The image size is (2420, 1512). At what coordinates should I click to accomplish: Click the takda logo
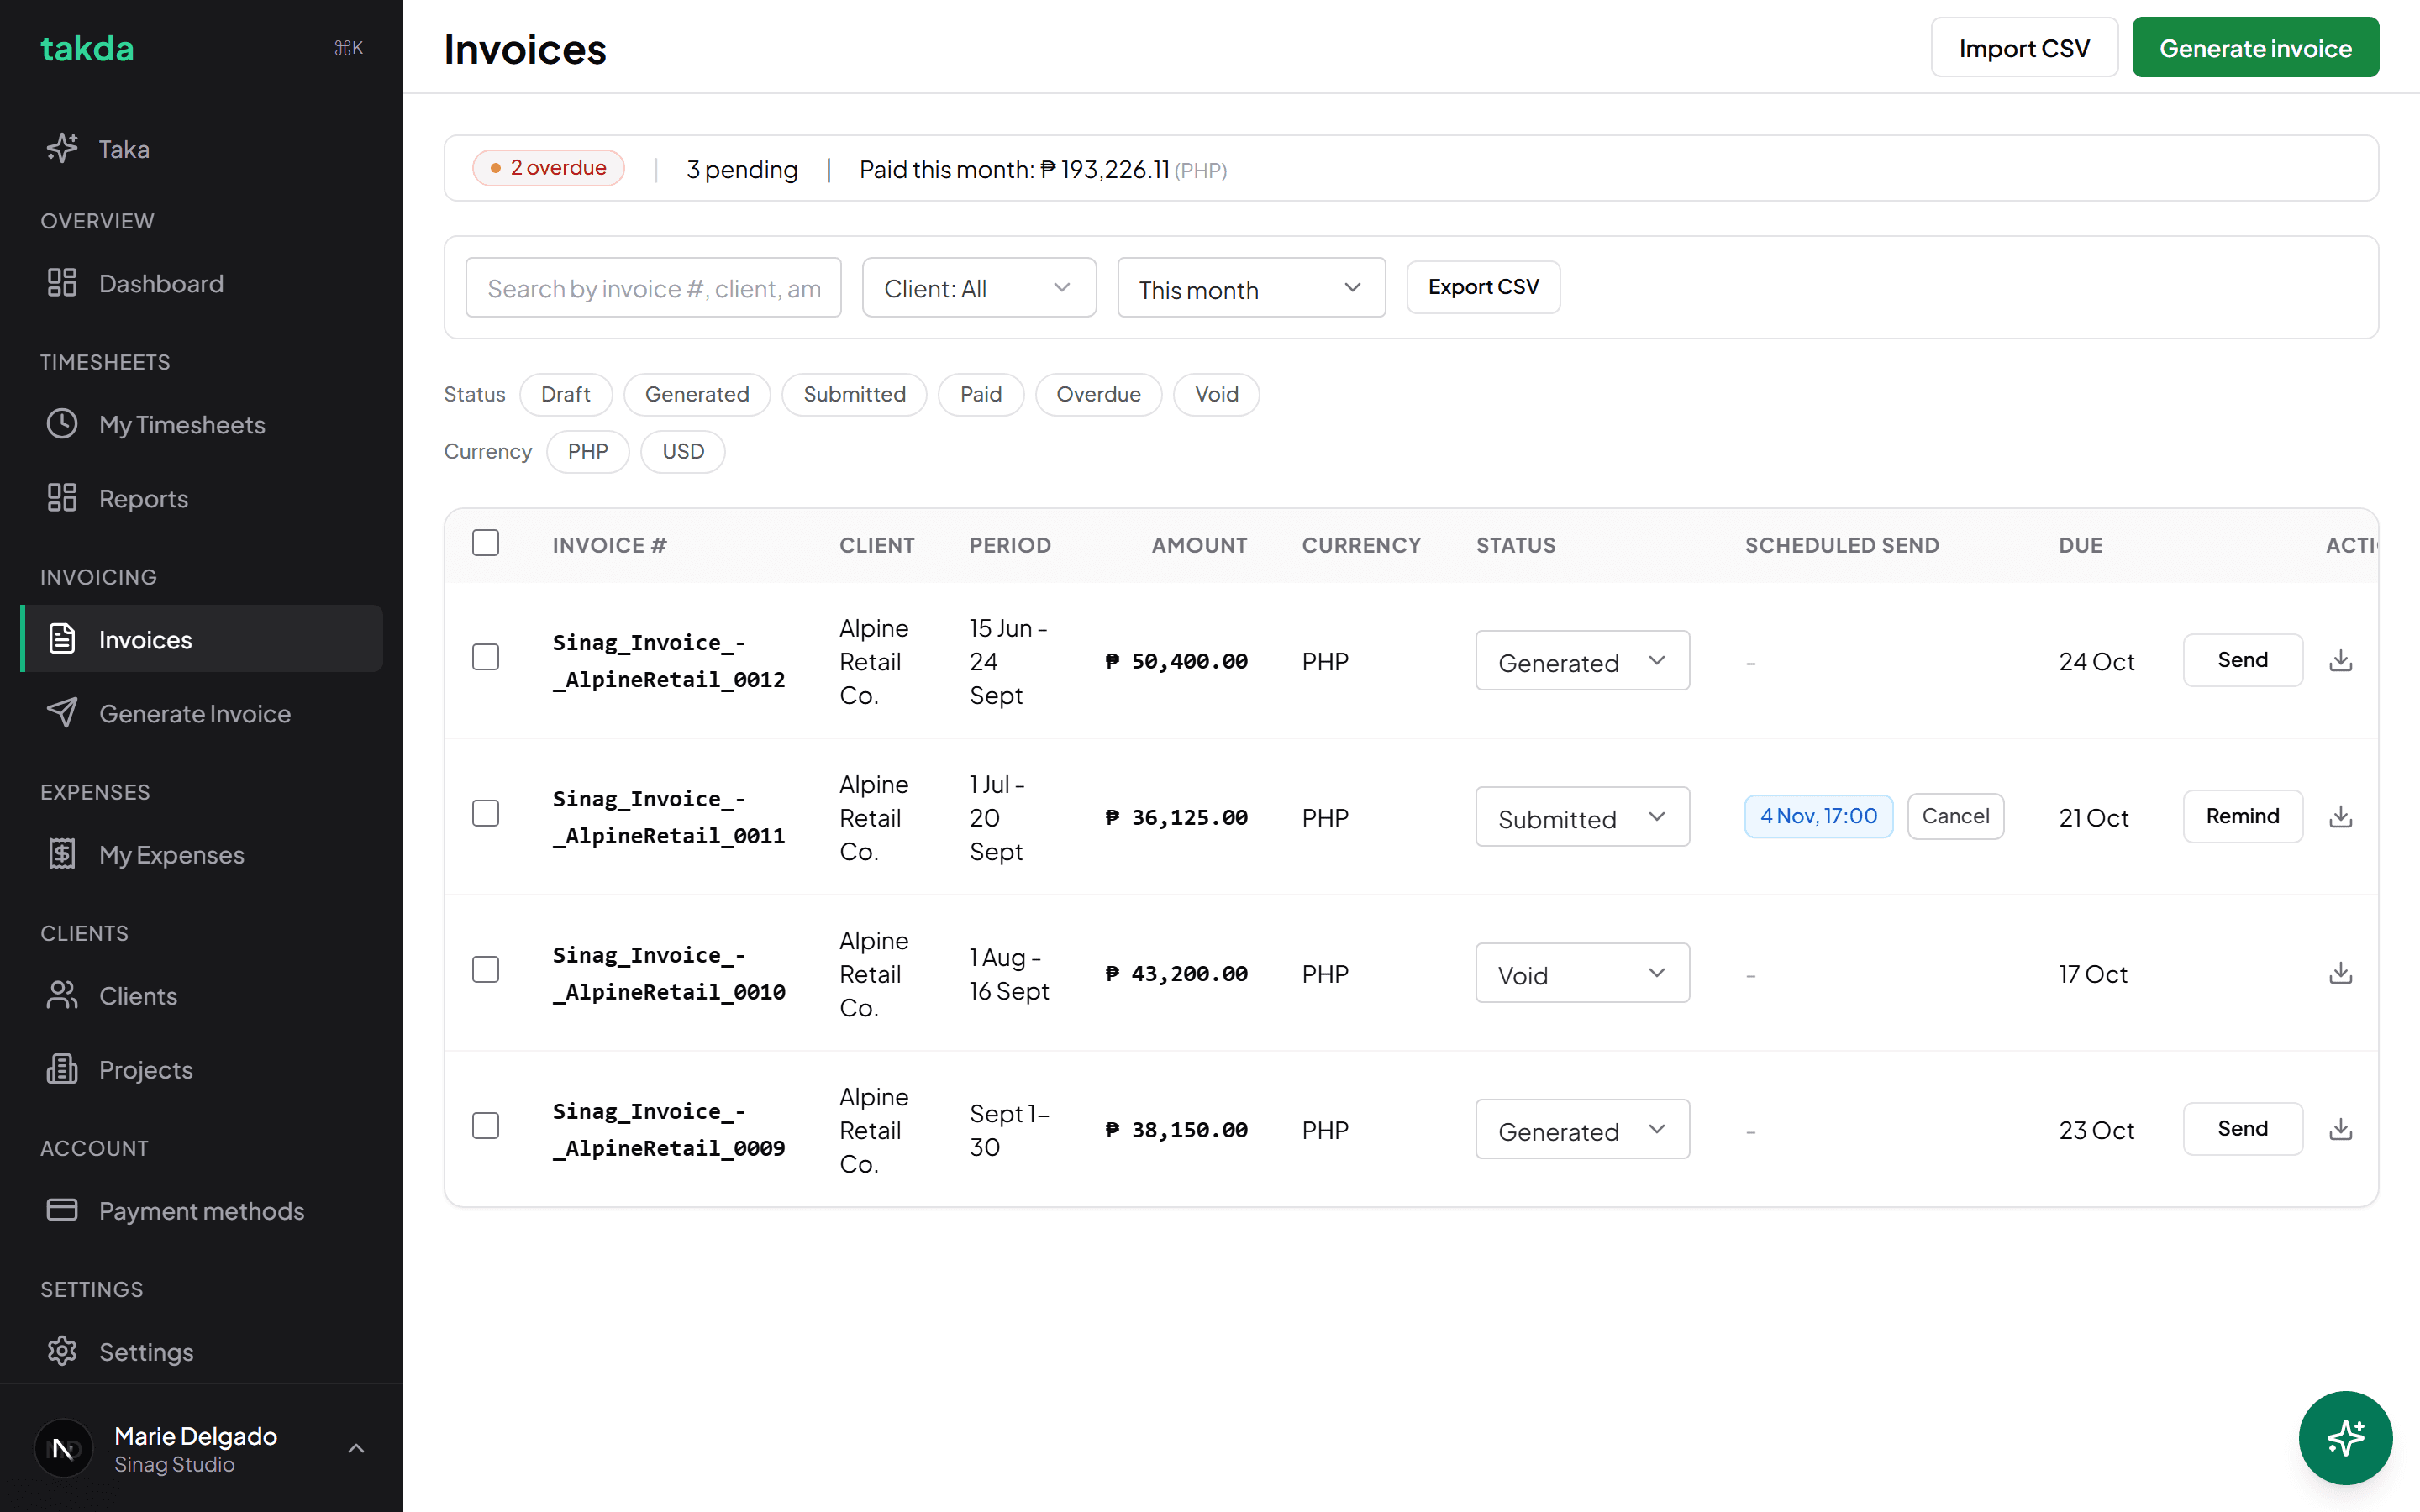[87, 48]
